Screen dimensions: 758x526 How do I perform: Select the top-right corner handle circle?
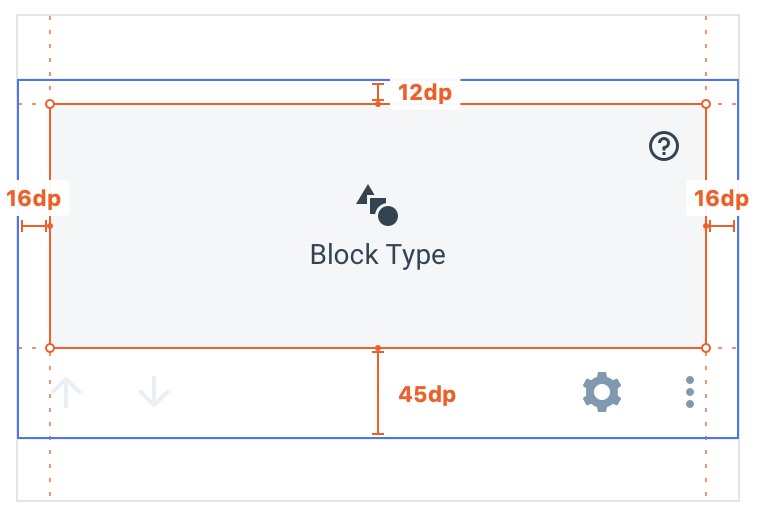click(706, 104)
